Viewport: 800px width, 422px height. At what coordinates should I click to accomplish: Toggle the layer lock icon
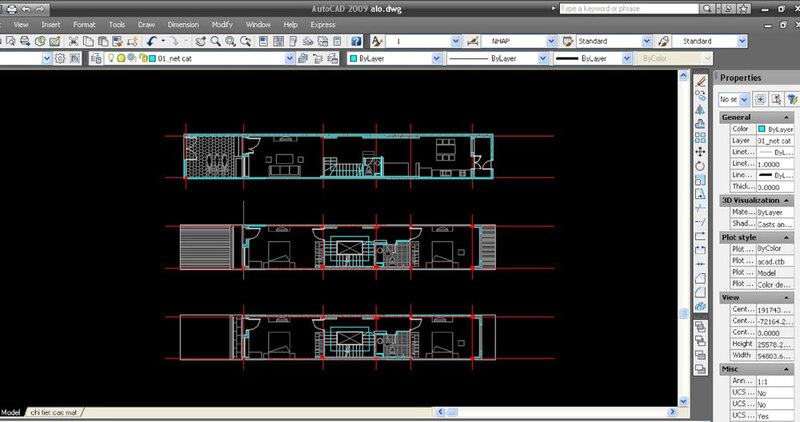pyautogui.click(x=143, y=59)
